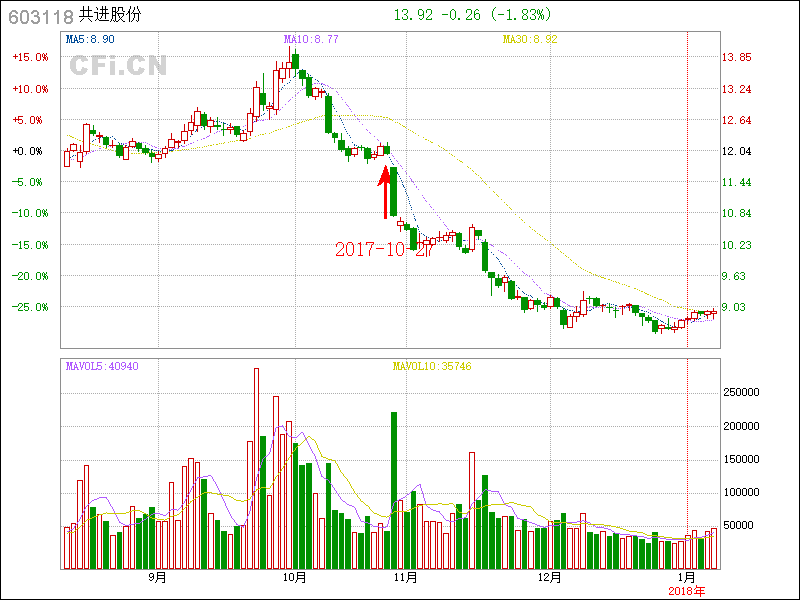Click the CFi.CN watermark logo
This screenshot has width=800, height=600.
118,66
